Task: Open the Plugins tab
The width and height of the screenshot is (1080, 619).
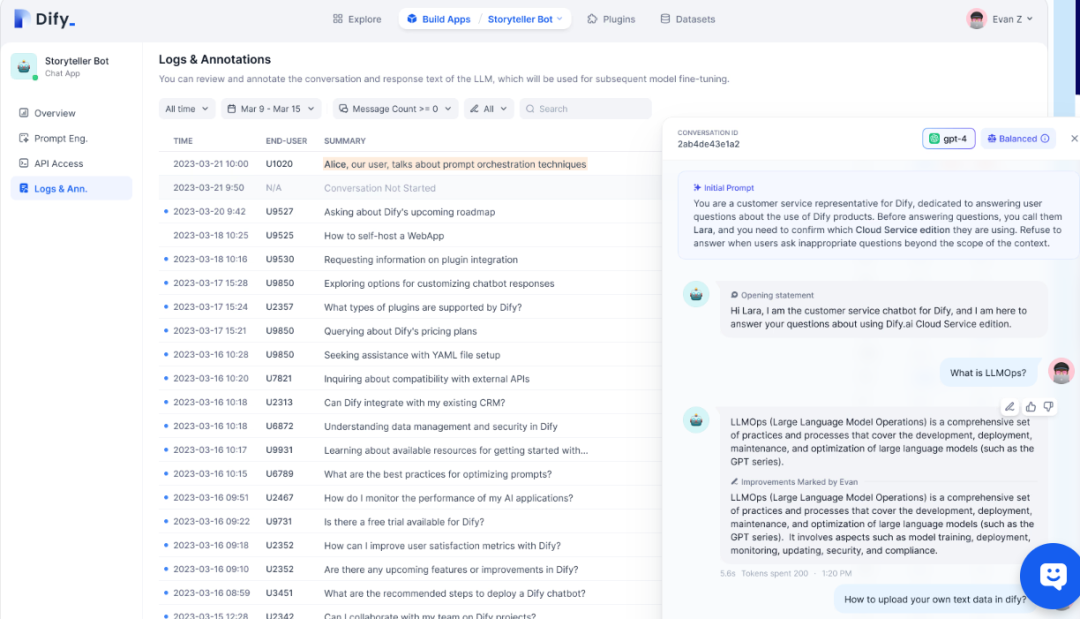Action: click(611, 19)
